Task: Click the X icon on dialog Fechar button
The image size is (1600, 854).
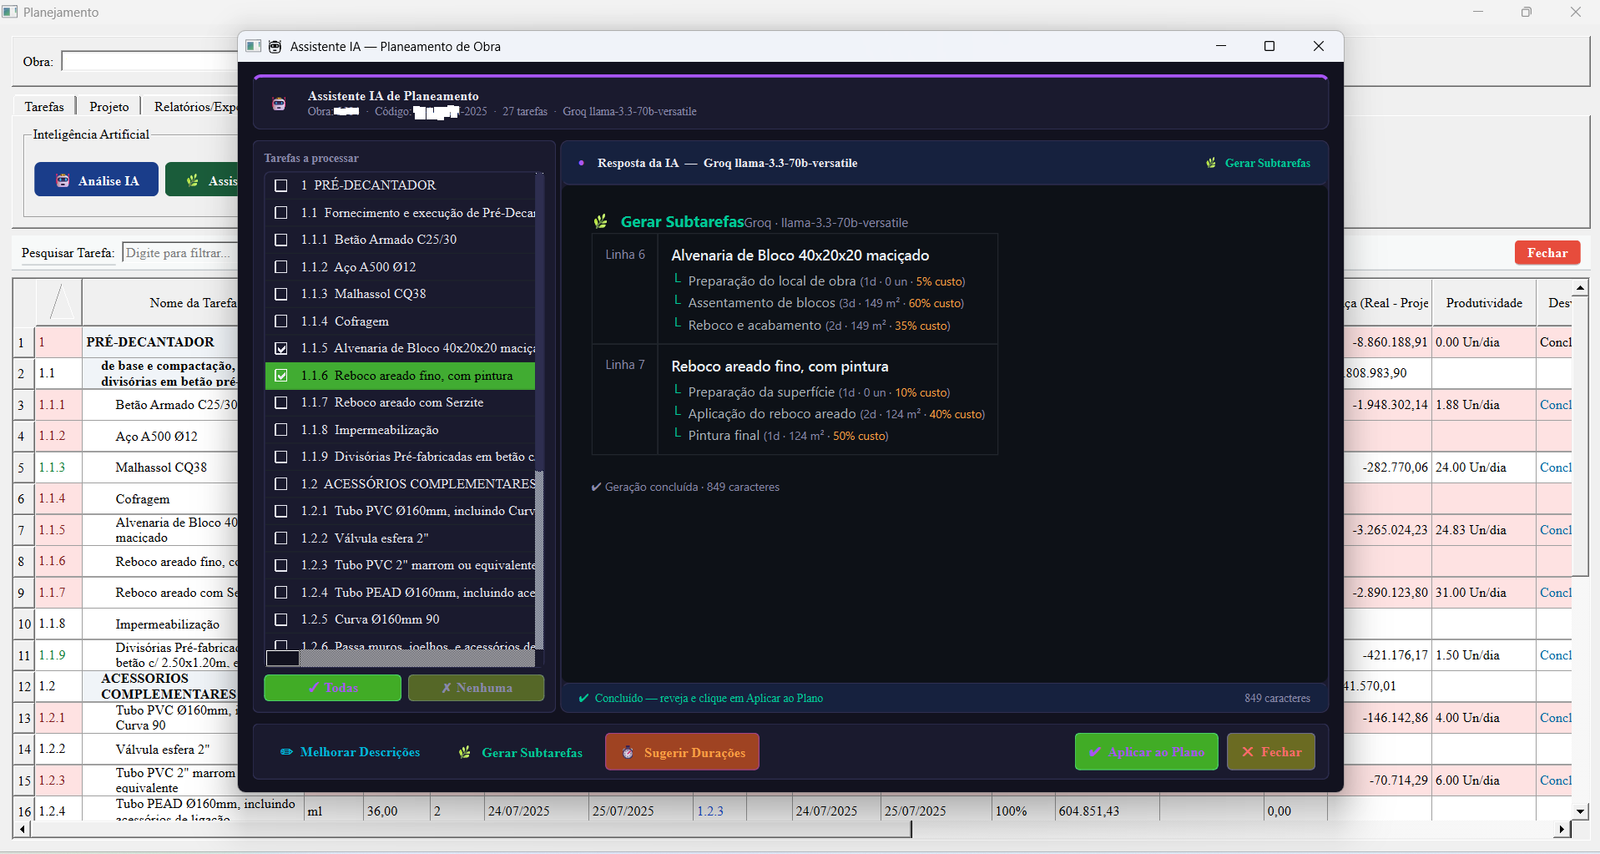Action: (x=1247, y=752)
